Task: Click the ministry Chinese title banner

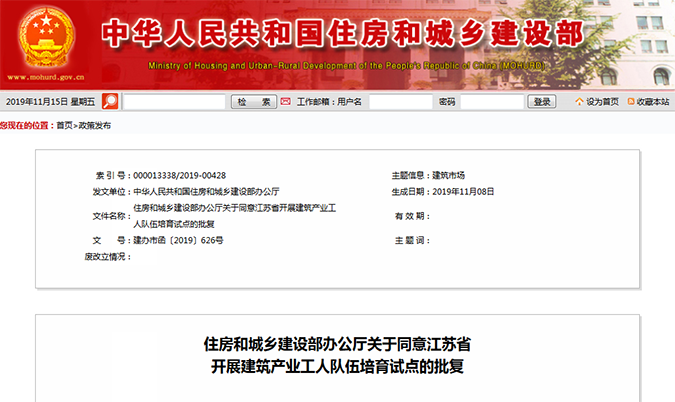Action: [343, 33]
